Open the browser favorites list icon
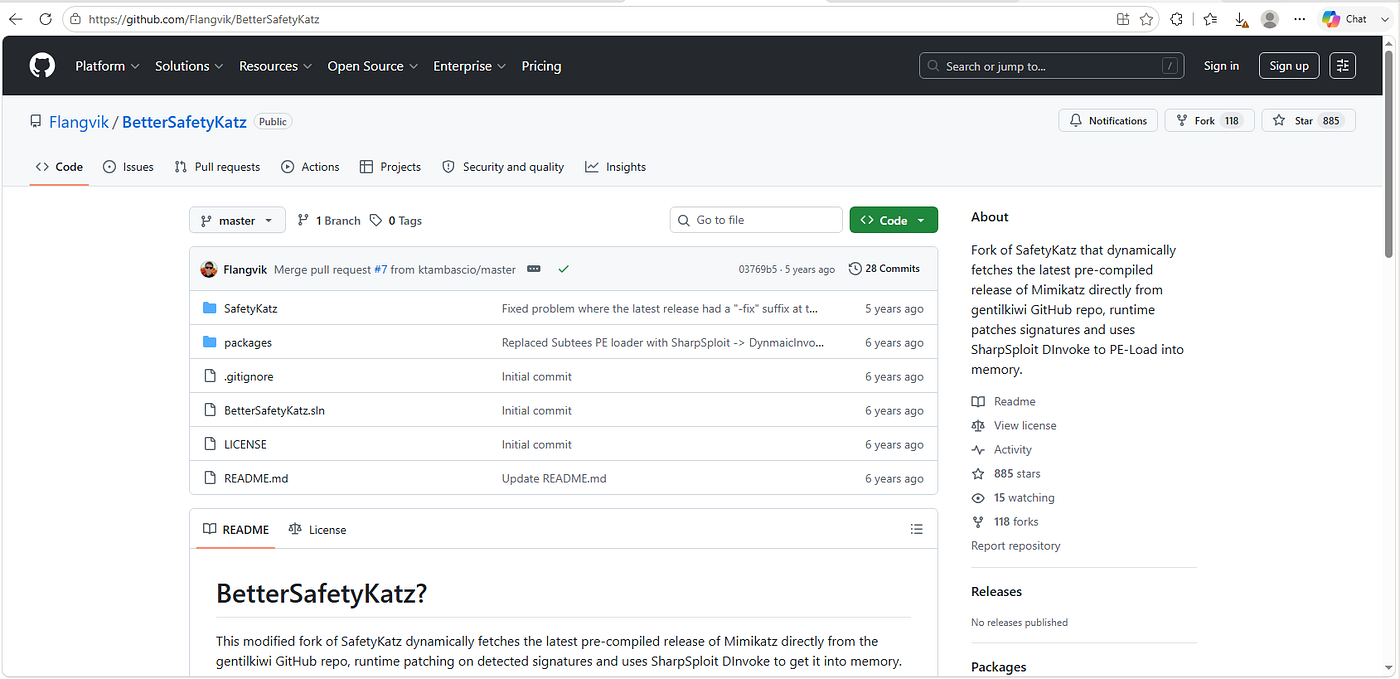 tap(1210, 19)
